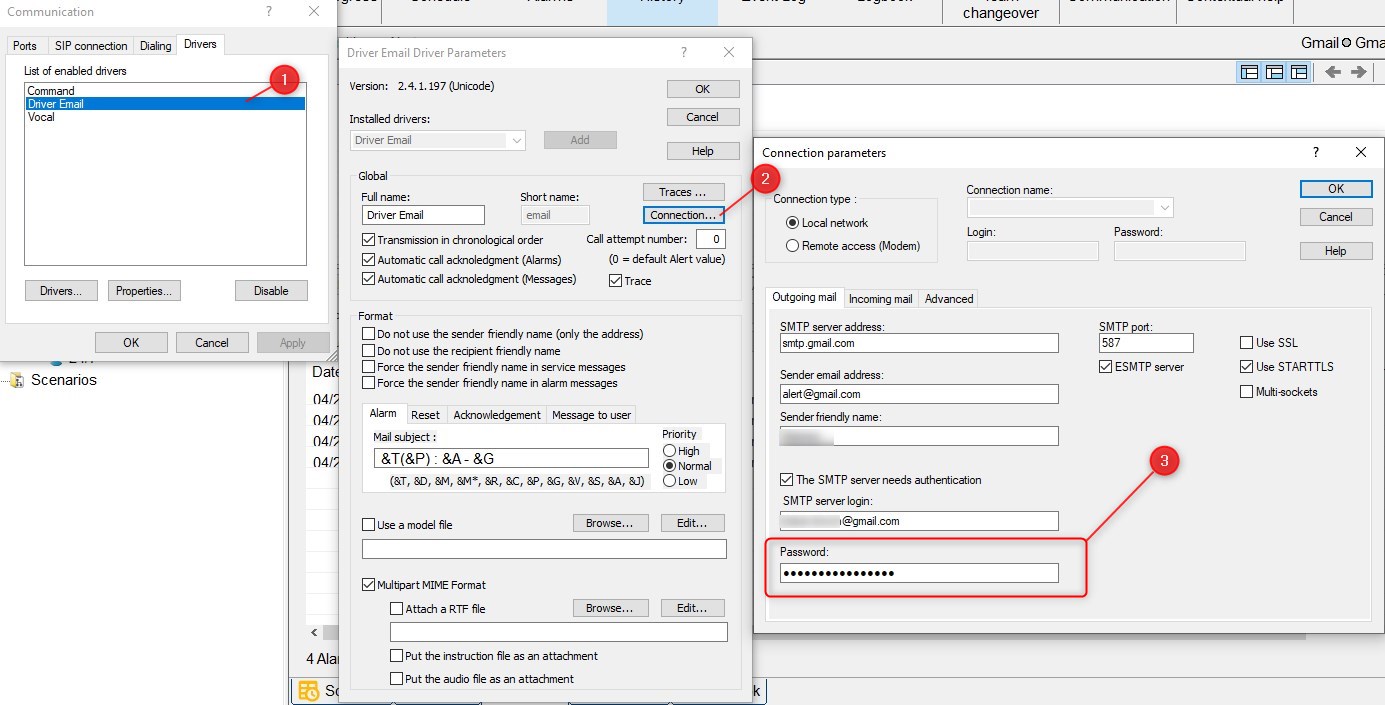Click the back navigation arrow
The height and width of the screenshot is (705, 1385).
[1332, 72]
